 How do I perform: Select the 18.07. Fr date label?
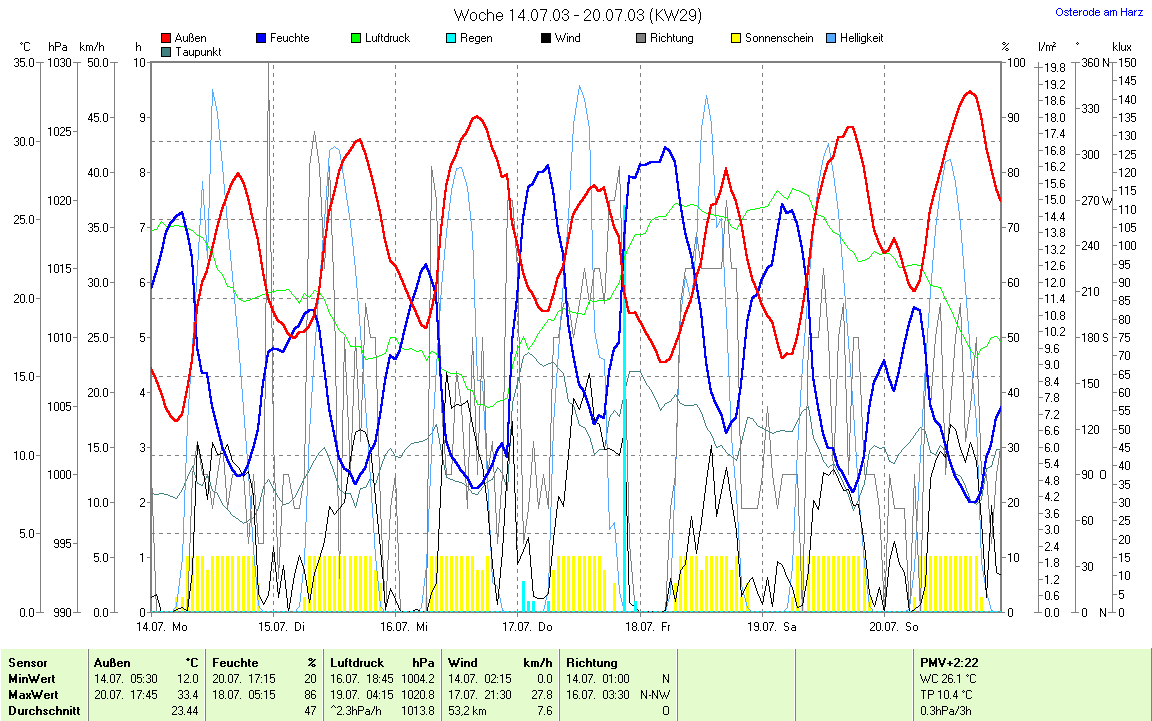[648, 627]
